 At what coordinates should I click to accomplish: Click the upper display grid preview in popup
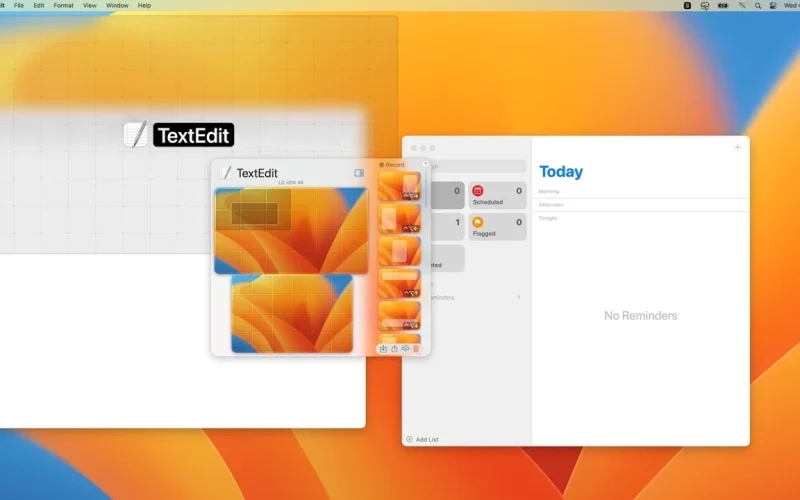click(x=291, y=231)
